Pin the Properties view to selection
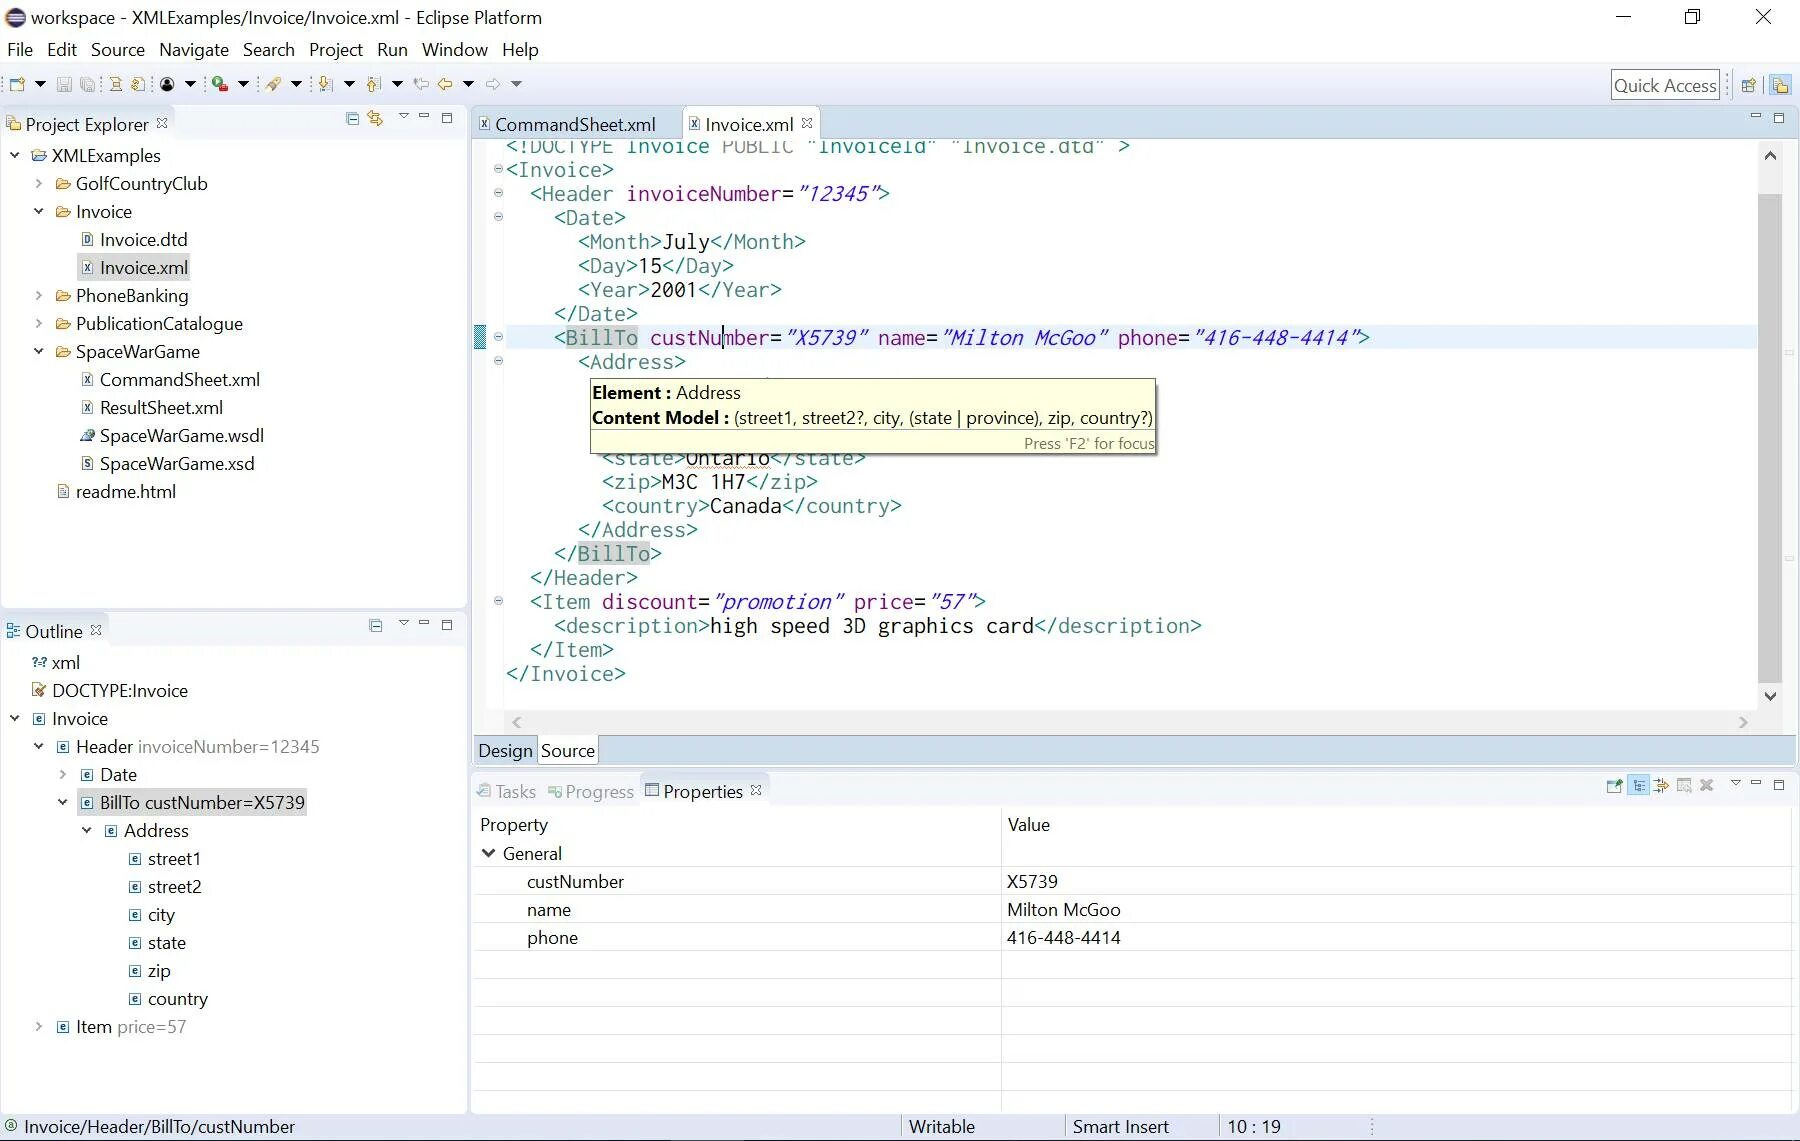This screenshot has width=1800, height=1141. coord(1614,785)
